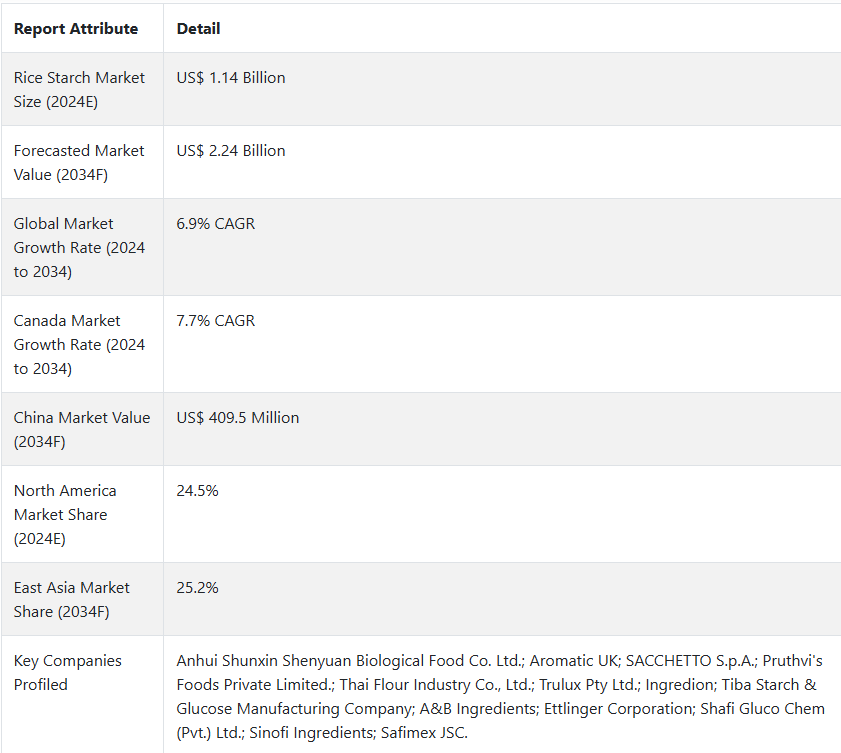Select Forecasted Market Value (2034F) label
This screenshot has width=841, height=753.
click(x=79, y=163)
